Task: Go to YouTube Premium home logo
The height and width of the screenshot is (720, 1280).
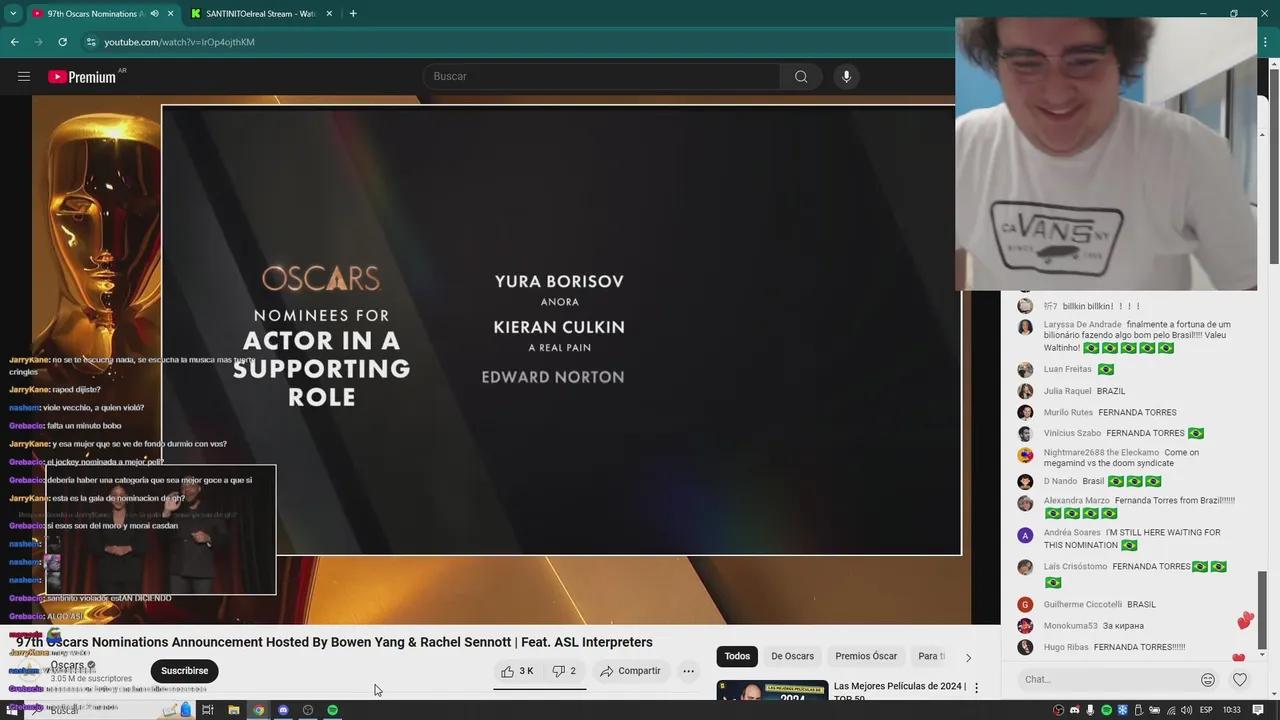Action: coord(82,77)
